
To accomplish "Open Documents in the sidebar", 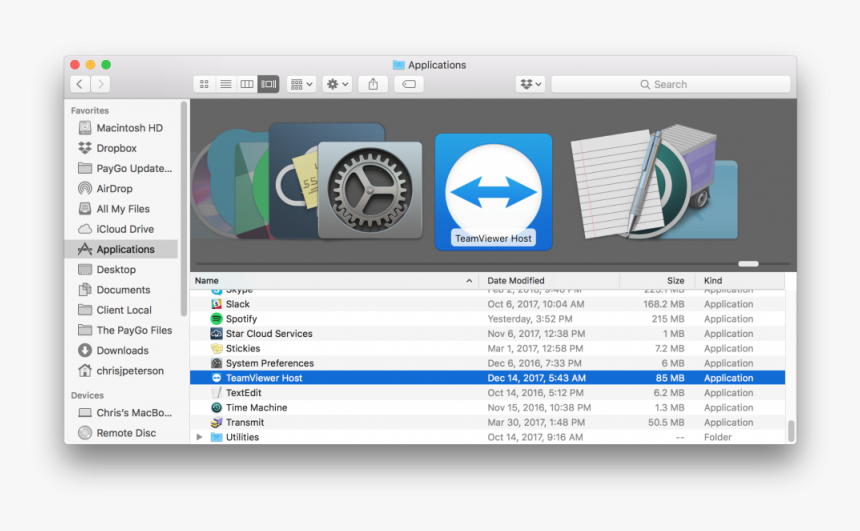I will coord(122,290).
